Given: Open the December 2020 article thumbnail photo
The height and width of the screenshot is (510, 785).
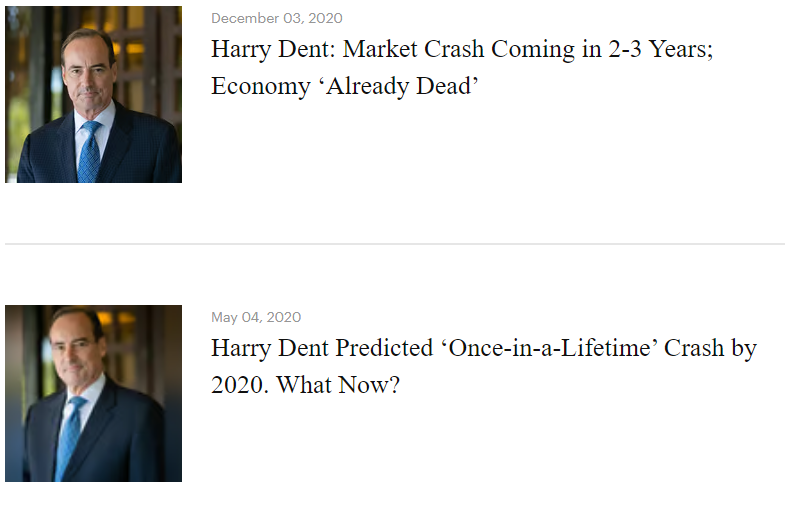Looking at the screenshot, I should (x=94, y=94).
